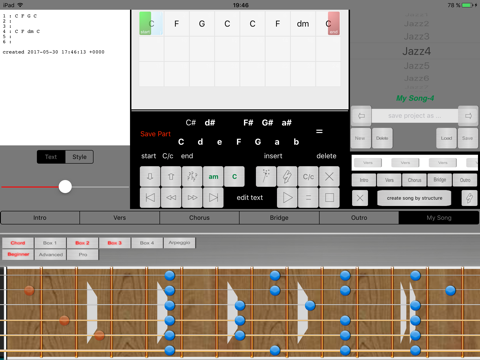Toggle Box 2 on the fretboard
This screenshot has height=360, width=480.
click(82, 243)
